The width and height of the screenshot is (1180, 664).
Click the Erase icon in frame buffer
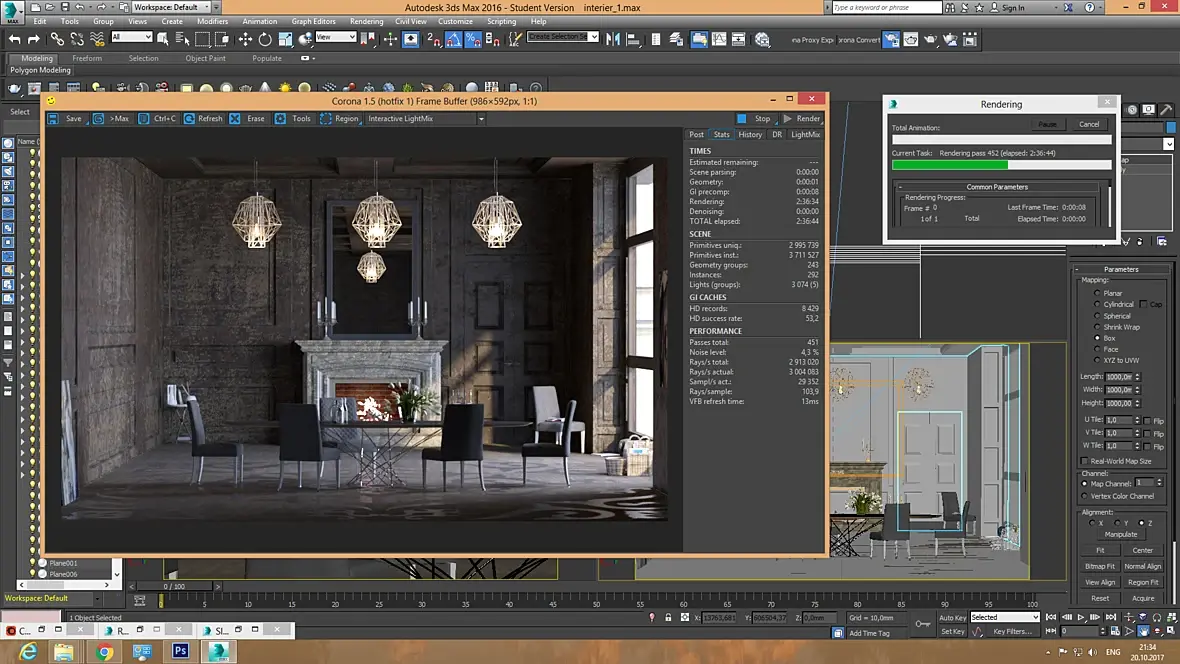235,118
